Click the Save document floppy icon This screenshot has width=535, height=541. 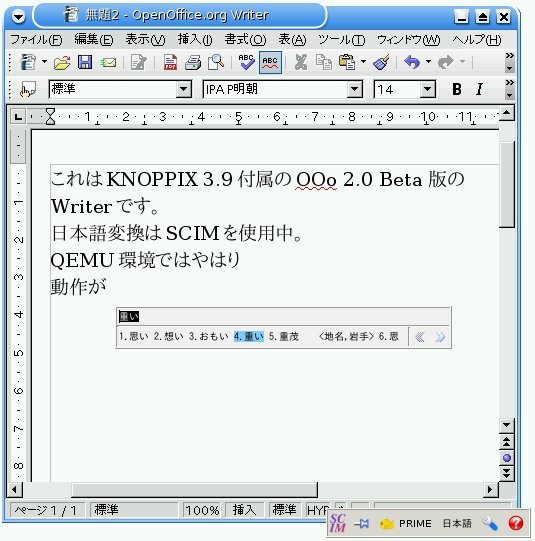point(85,62)
